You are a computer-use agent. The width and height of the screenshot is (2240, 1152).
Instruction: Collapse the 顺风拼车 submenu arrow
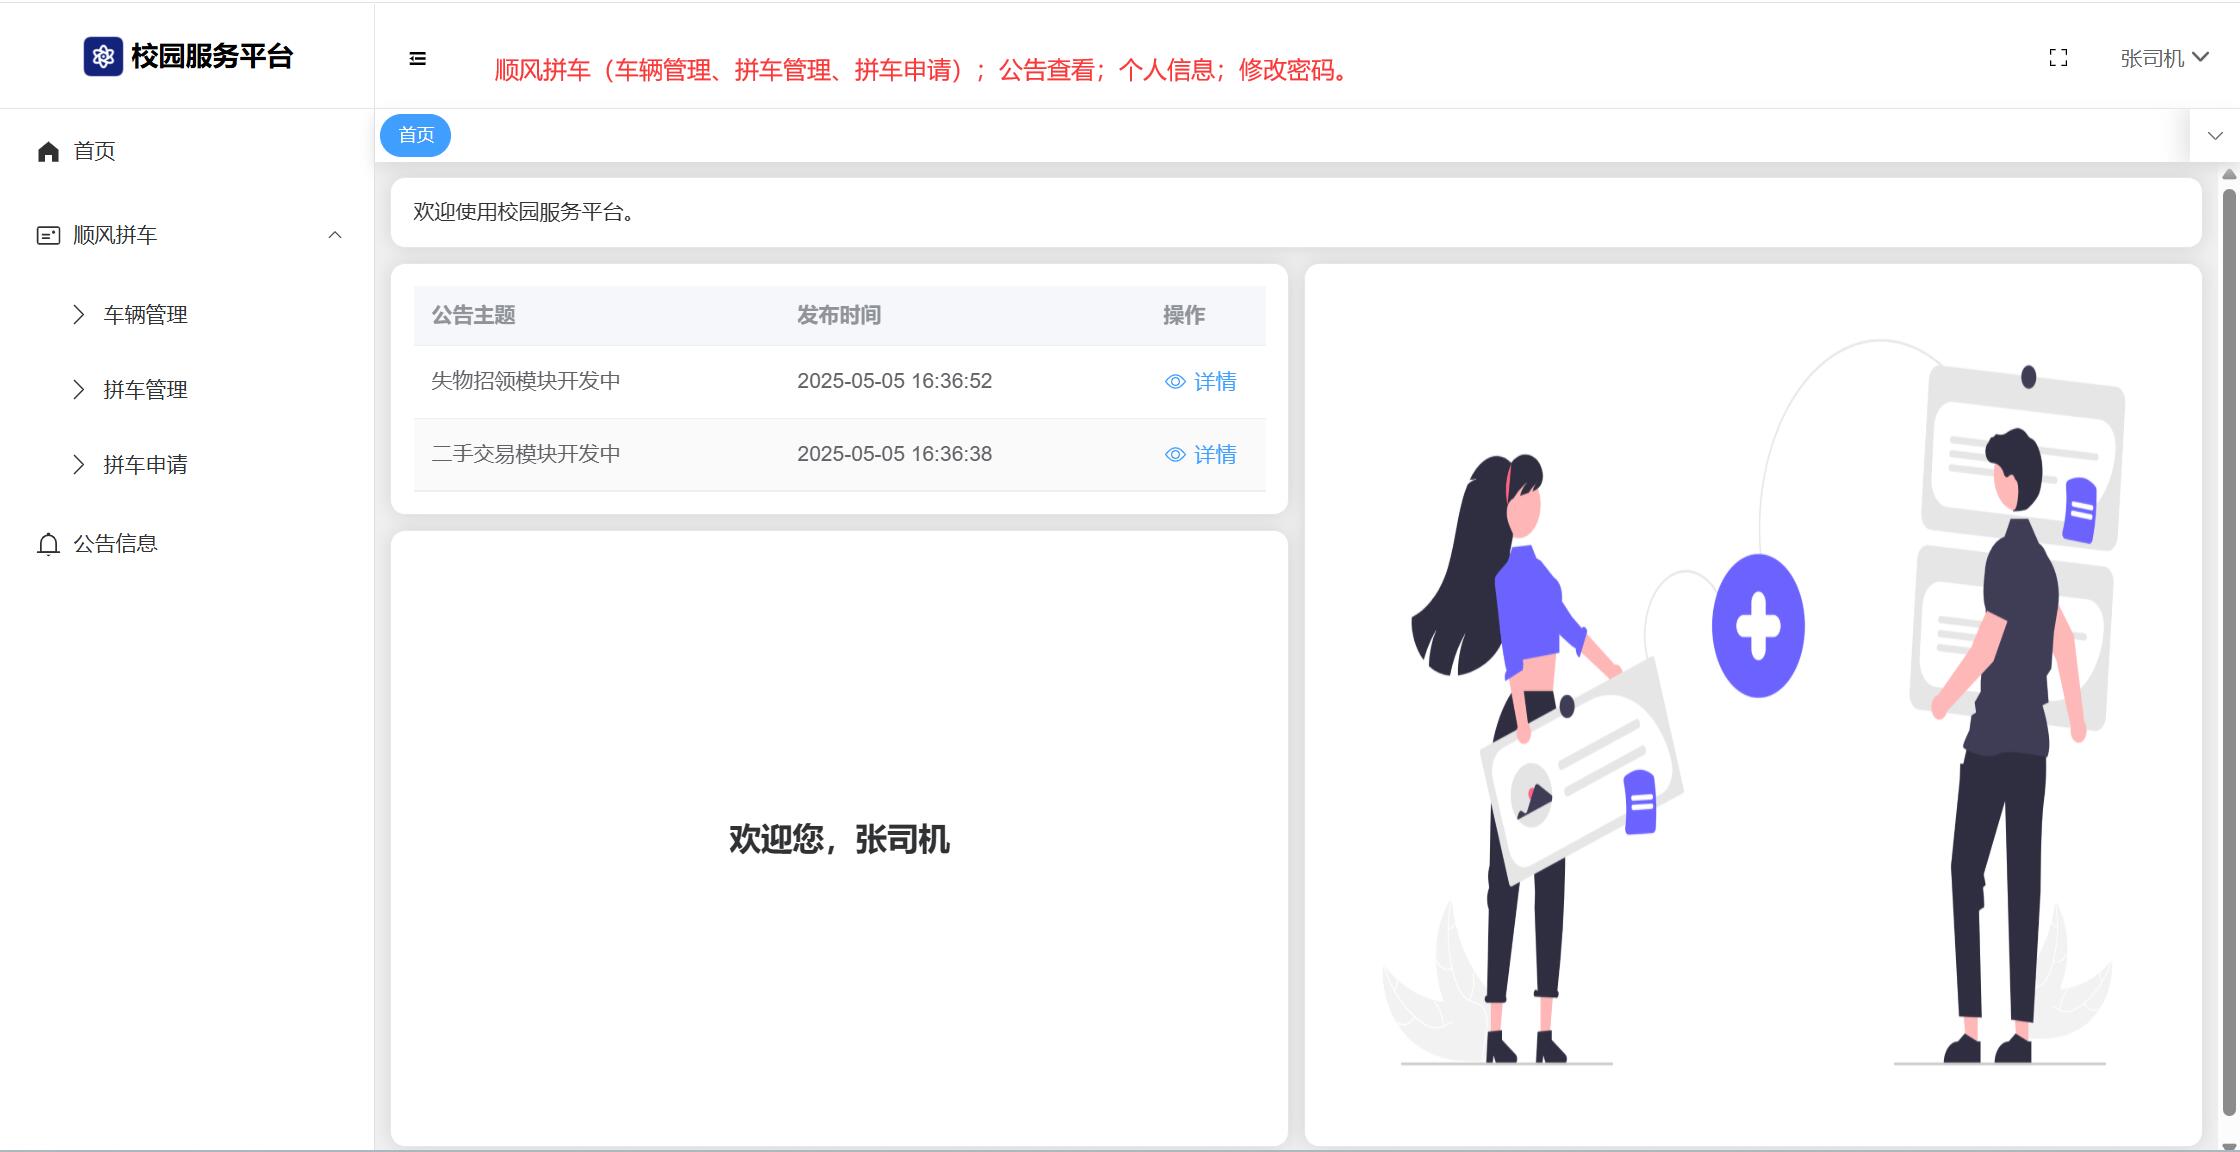(335, 235)
